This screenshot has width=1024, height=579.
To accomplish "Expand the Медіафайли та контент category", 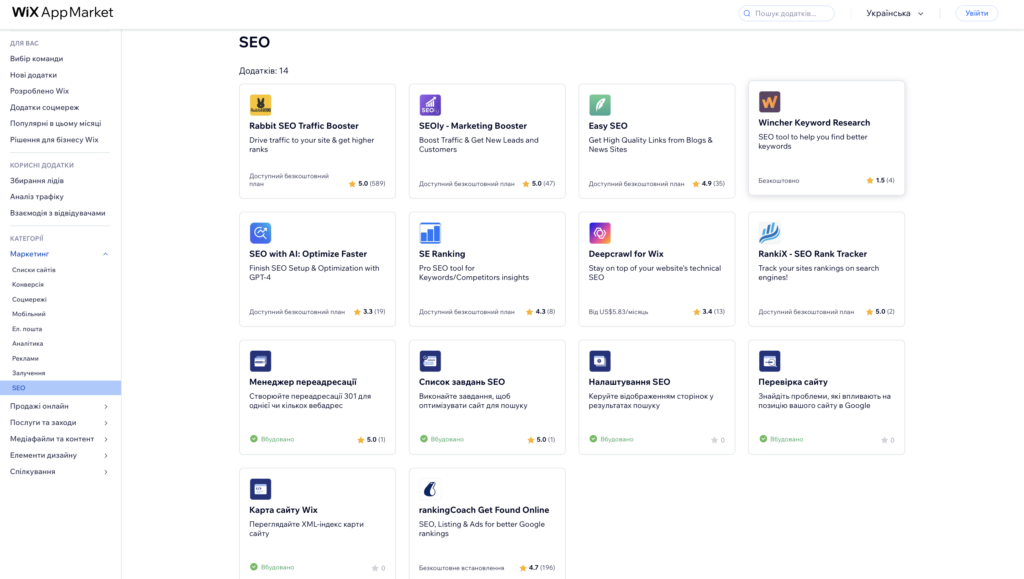I will [105, 439].
